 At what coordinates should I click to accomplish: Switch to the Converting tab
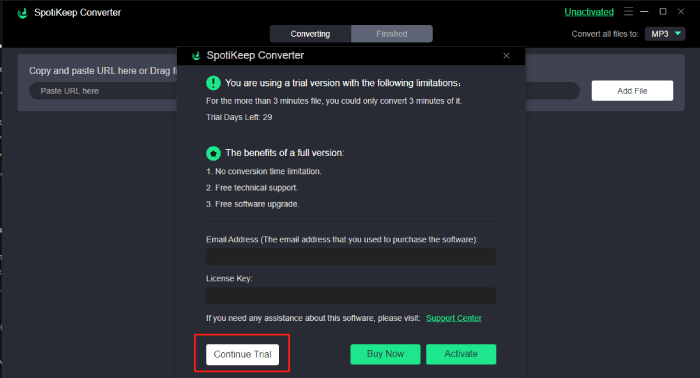pos(310,34)
